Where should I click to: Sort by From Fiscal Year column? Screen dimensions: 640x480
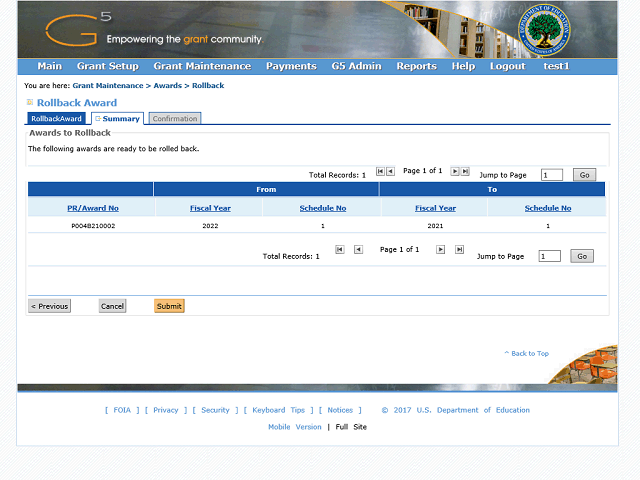point(210,208)
